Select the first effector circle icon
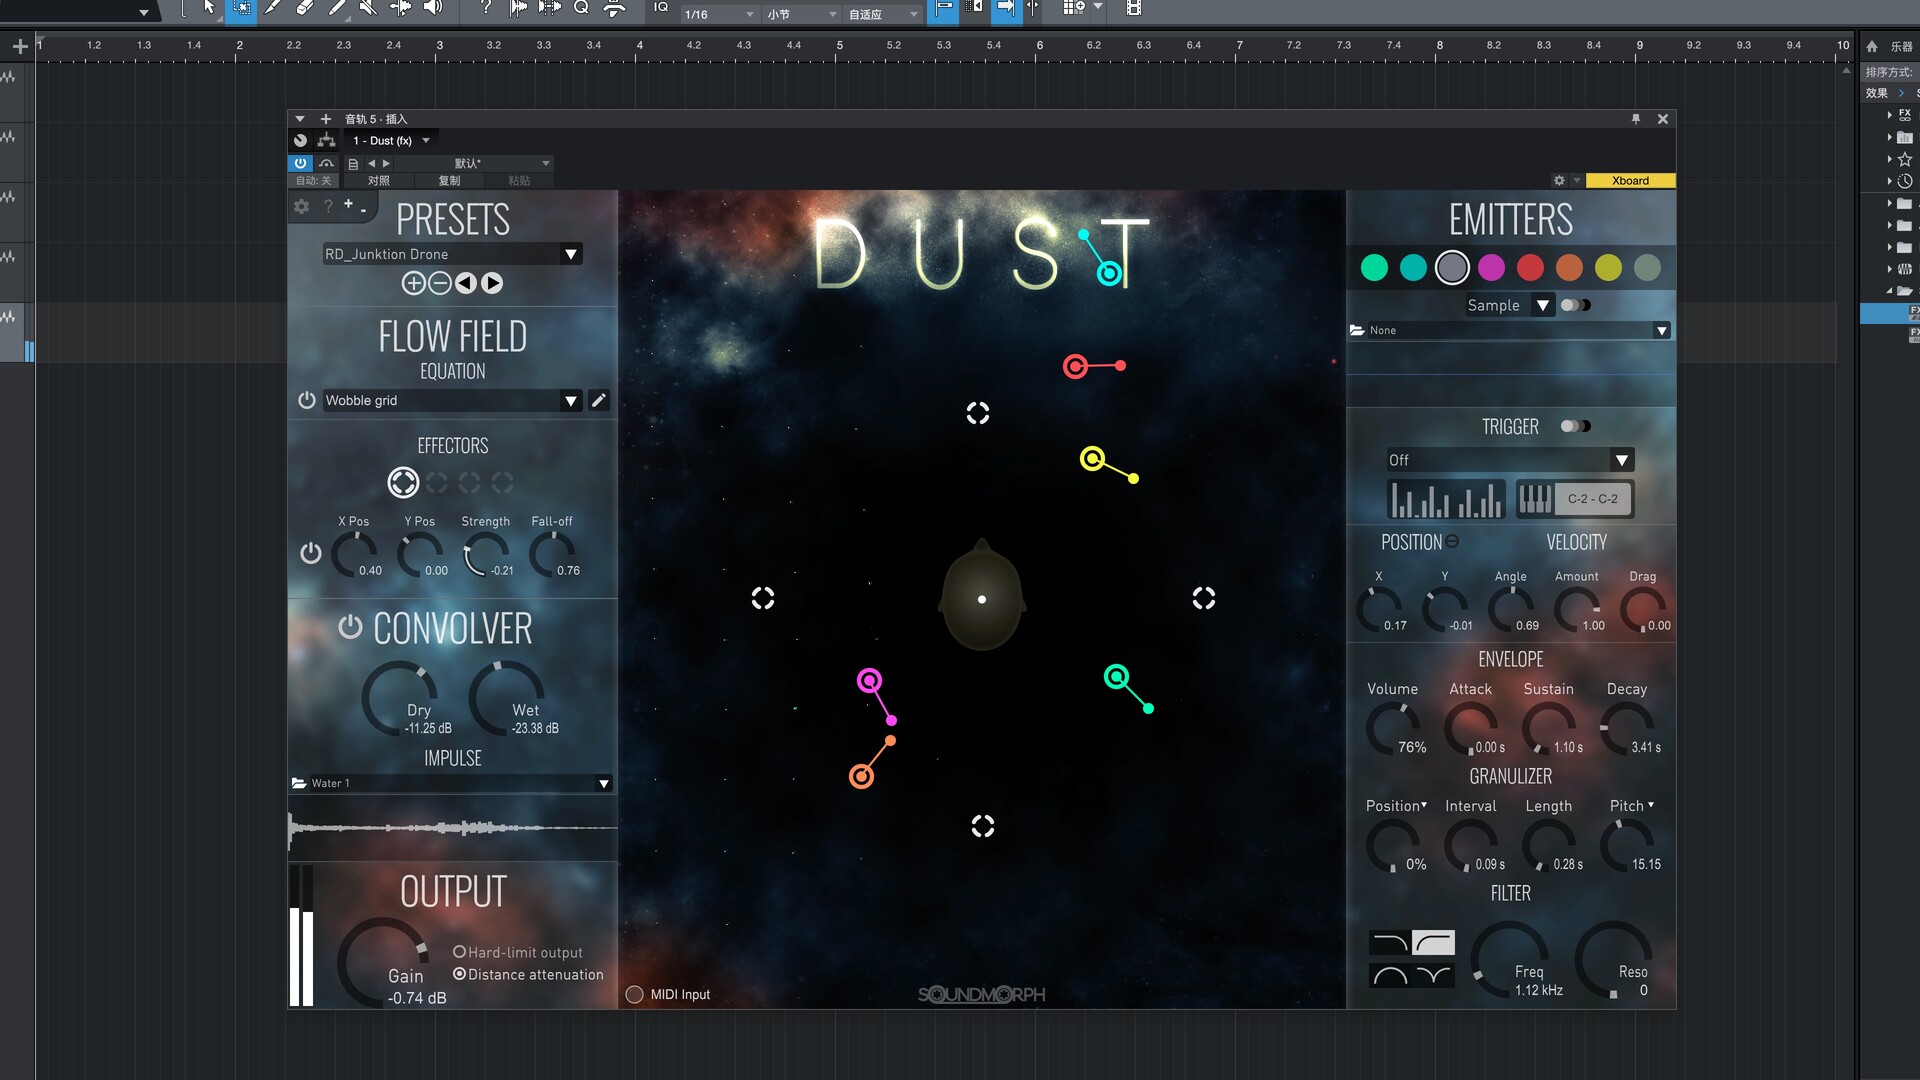Image resolution: width=1920 pixels, height=1080 pixels. (x=403, y=483)
